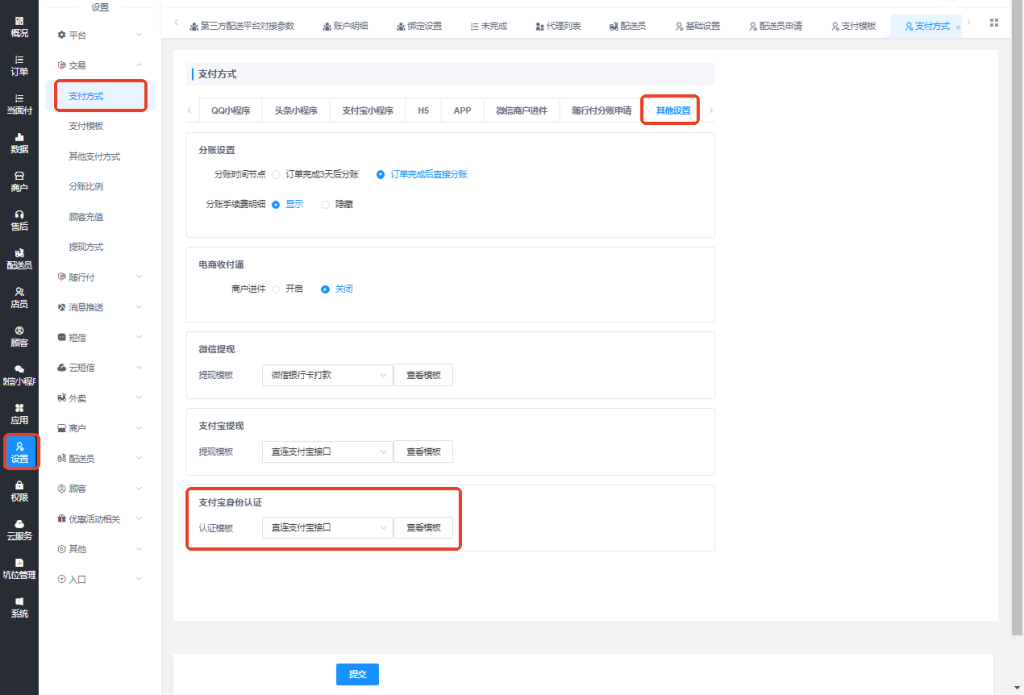This screenshot has width=1024, height=695.
Task: Open 当面付 in the dark sidebar
Action: pos(19,104)
